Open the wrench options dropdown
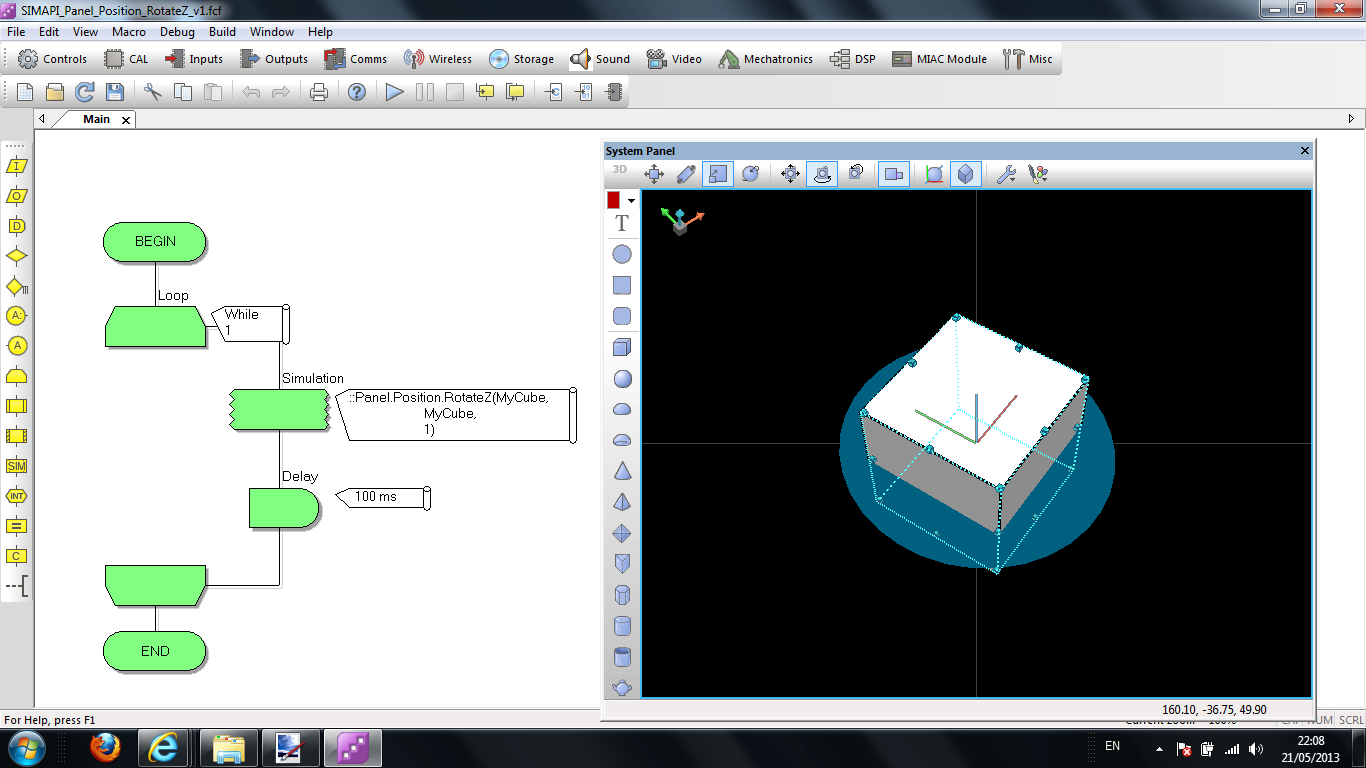The width and height of the screenshot is (1366, 768). tap(1006, 174)
